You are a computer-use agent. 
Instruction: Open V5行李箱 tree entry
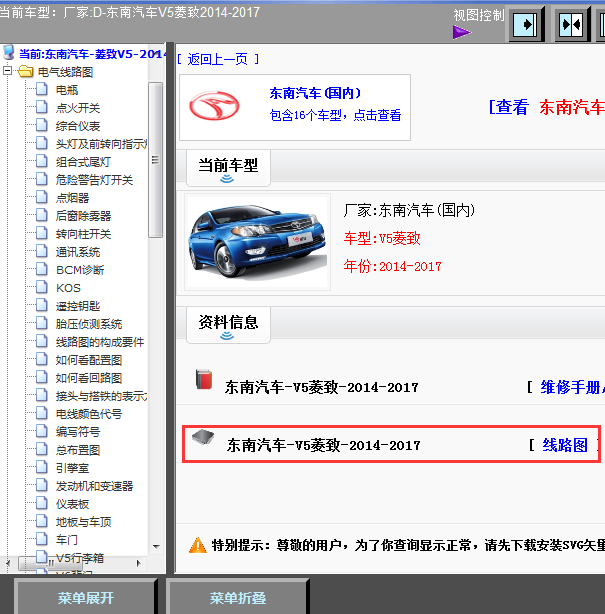80,558
